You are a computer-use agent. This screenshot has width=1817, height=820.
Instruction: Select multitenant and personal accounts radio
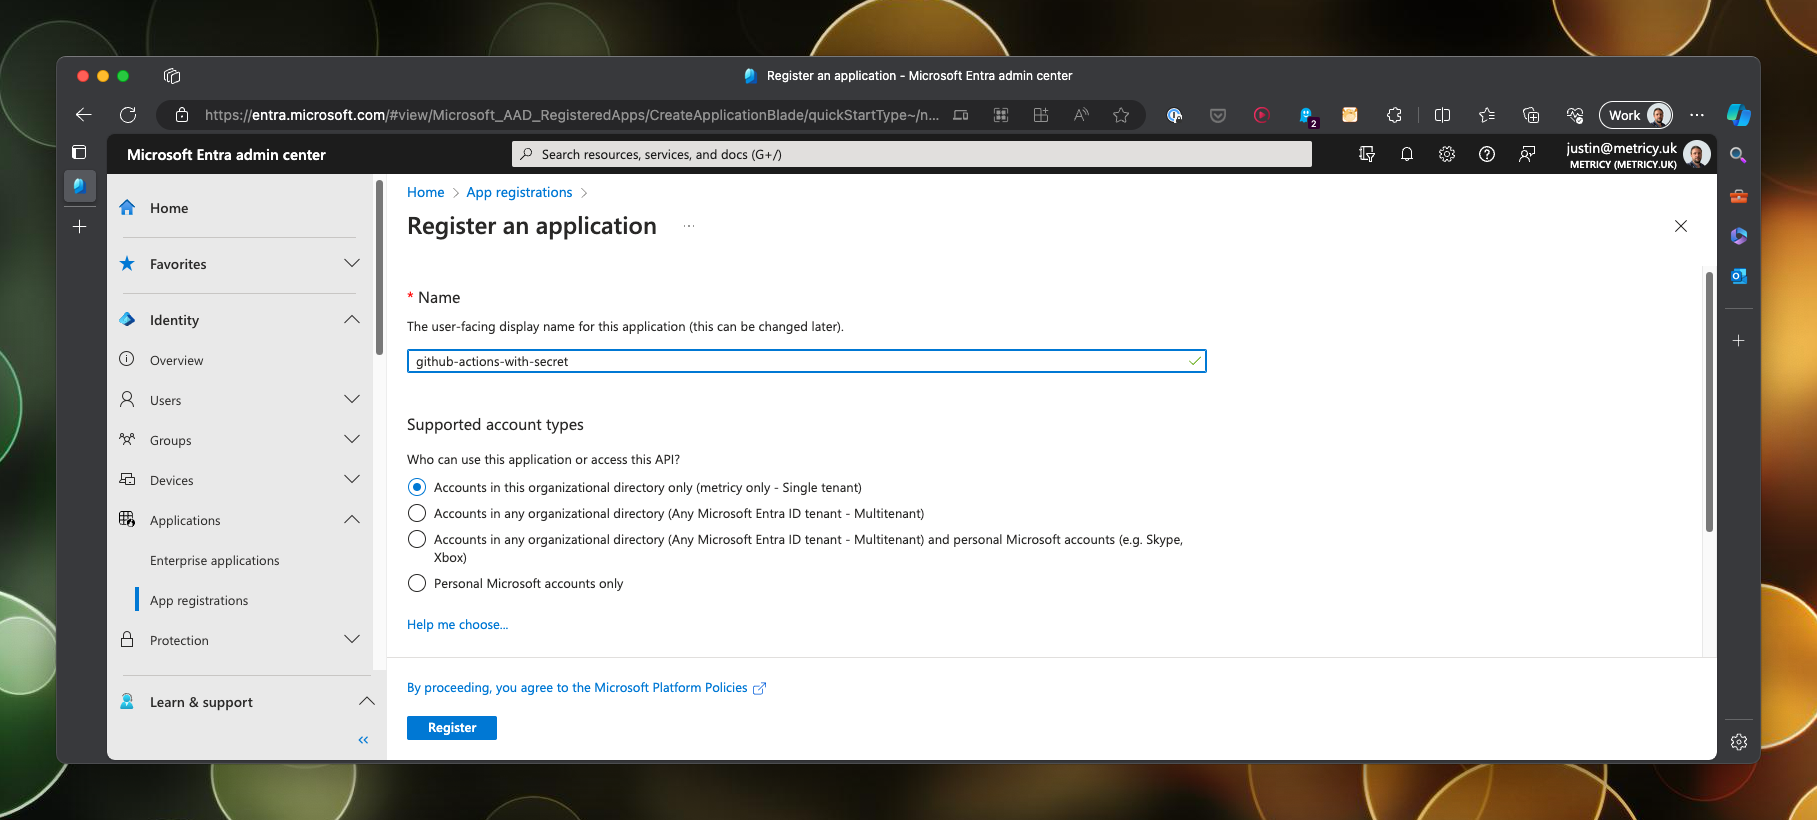[x=417, y=539]
